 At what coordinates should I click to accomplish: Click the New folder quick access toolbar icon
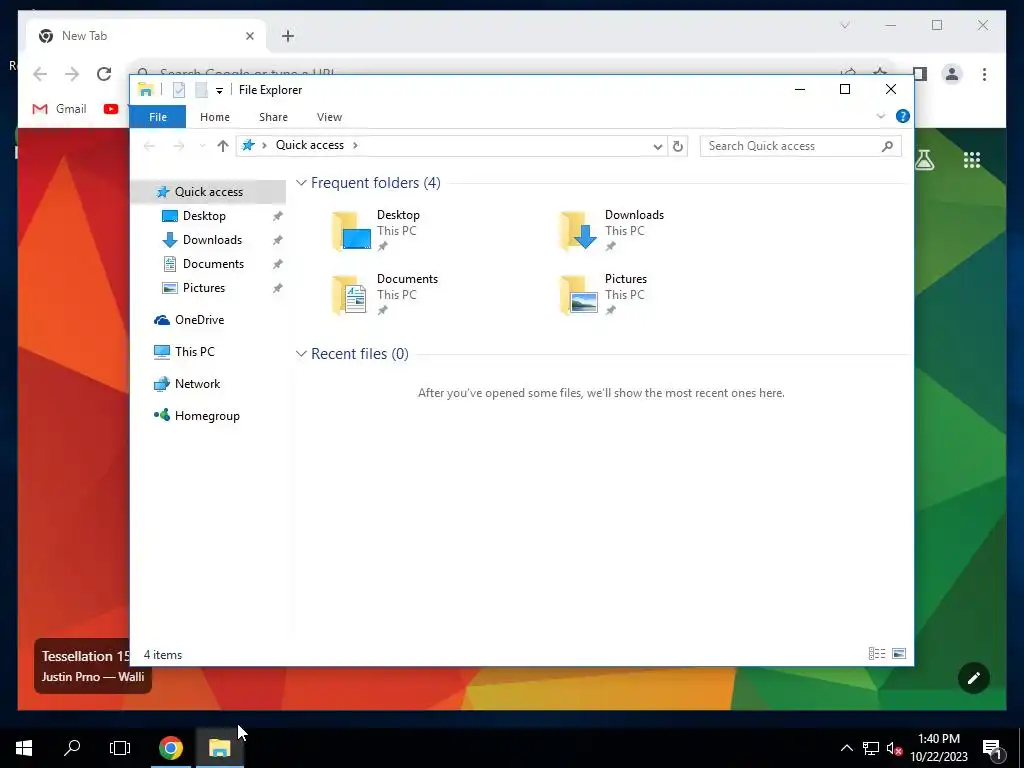click(x=201, y=90)
